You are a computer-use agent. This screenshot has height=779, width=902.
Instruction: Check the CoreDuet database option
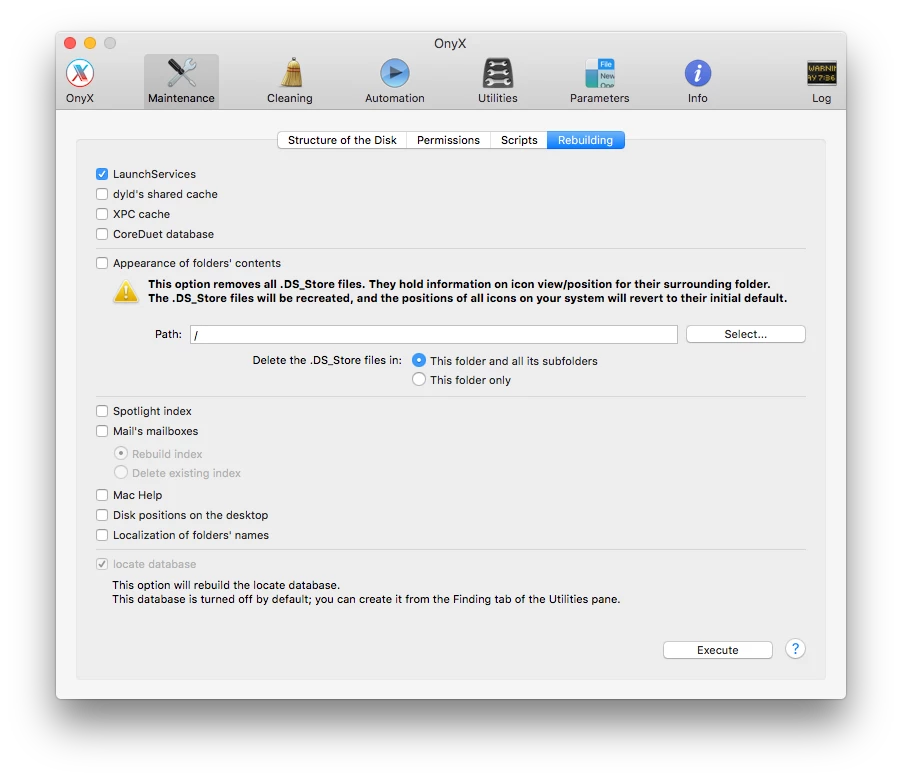102,234
